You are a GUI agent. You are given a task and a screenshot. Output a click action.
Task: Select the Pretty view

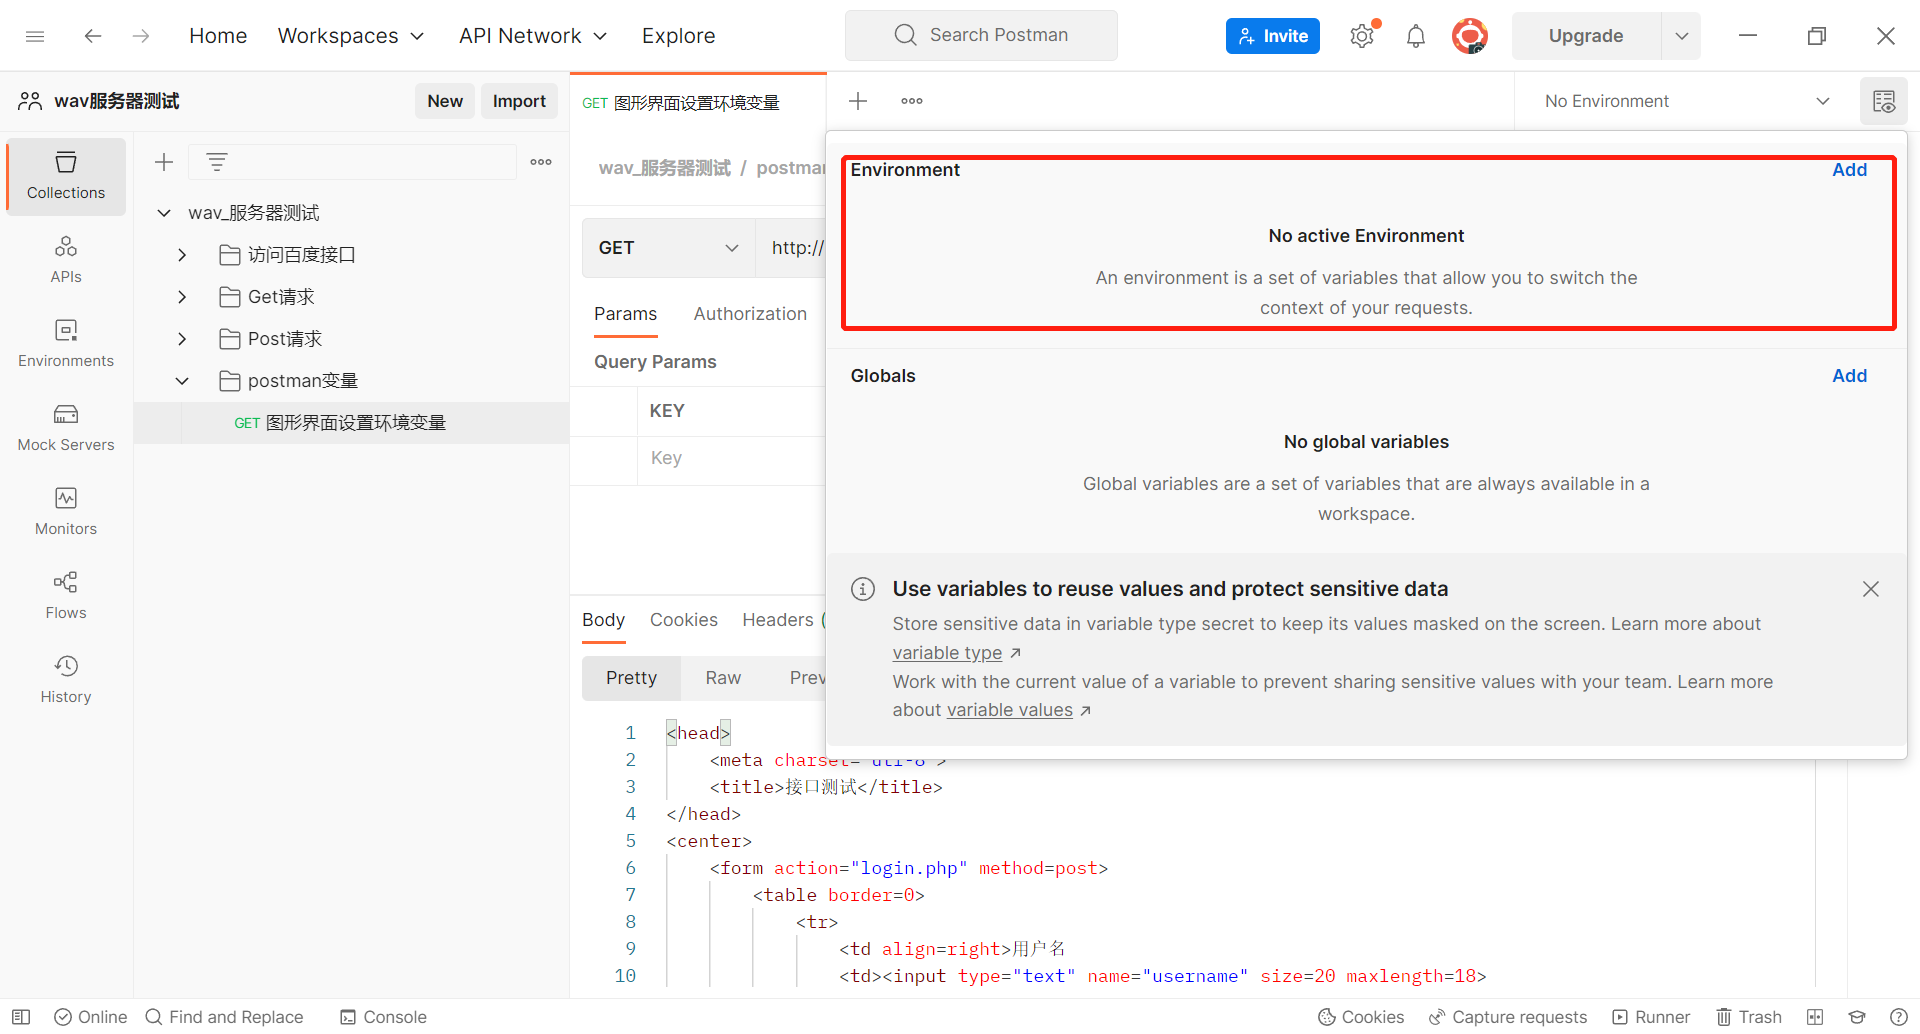point(631,678)
